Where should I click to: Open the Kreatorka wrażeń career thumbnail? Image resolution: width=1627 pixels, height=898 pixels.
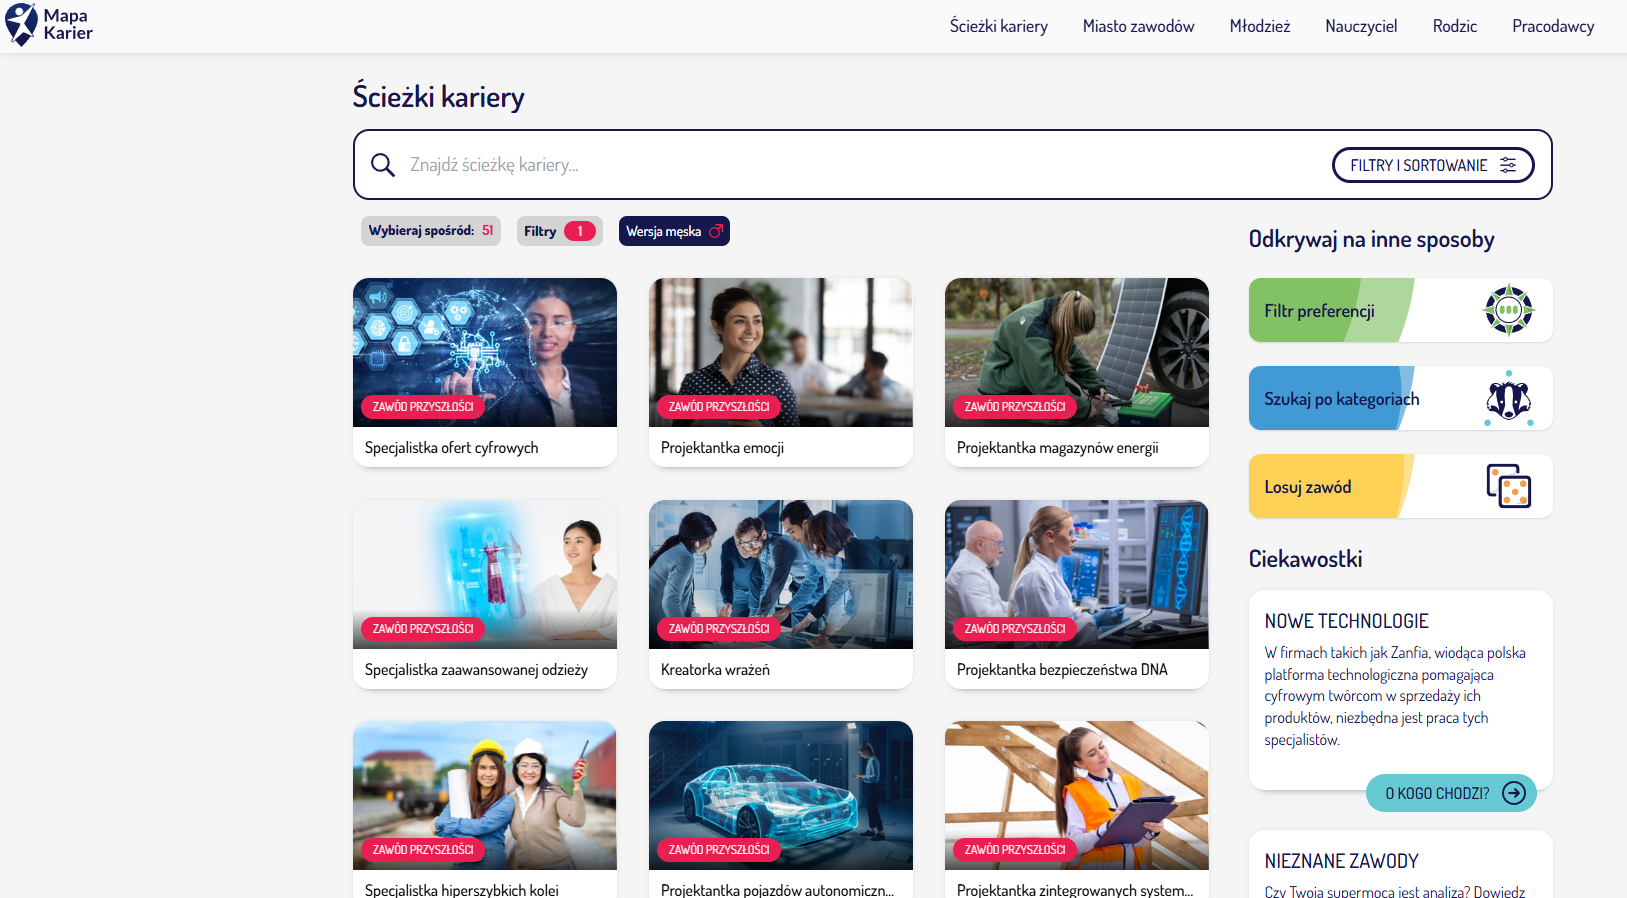click(780, 574)
